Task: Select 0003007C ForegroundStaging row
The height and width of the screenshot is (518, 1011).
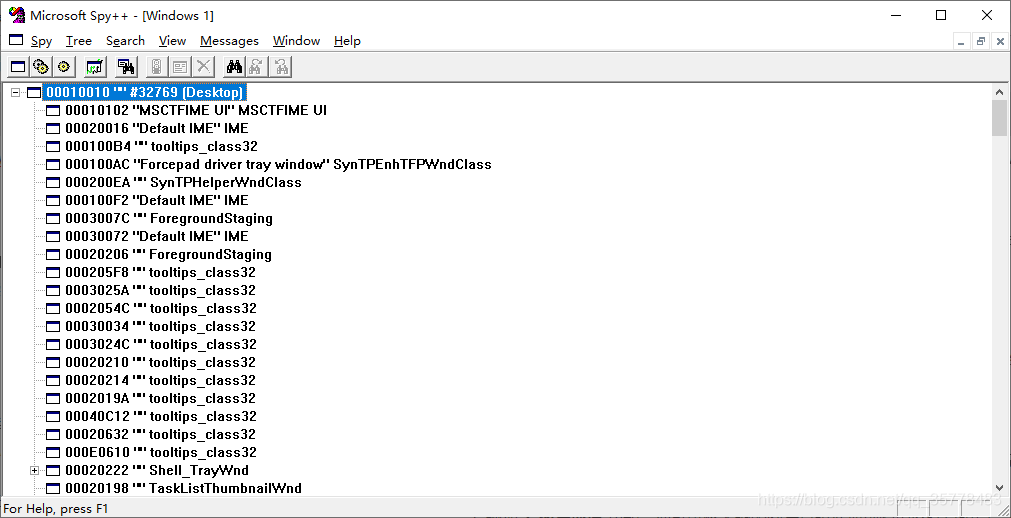Action: (168, 219)
